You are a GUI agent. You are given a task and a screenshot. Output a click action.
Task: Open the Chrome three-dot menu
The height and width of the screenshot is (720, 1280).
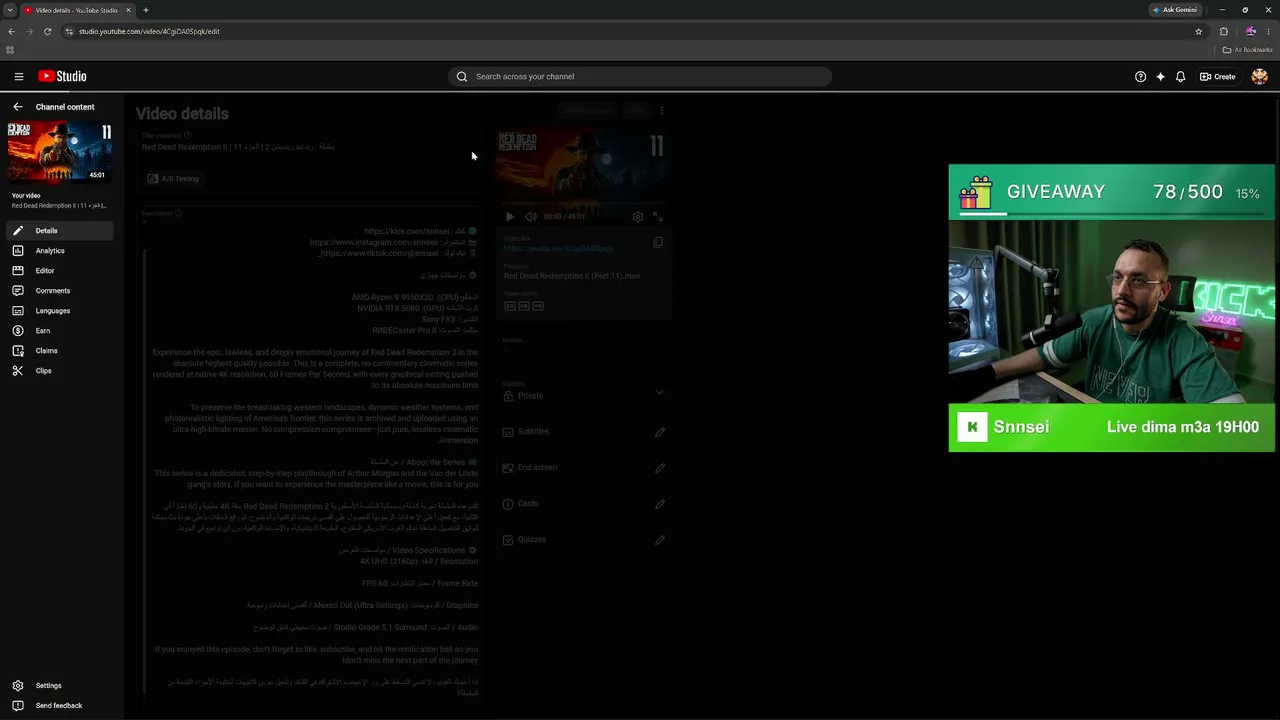point(1269,31)
